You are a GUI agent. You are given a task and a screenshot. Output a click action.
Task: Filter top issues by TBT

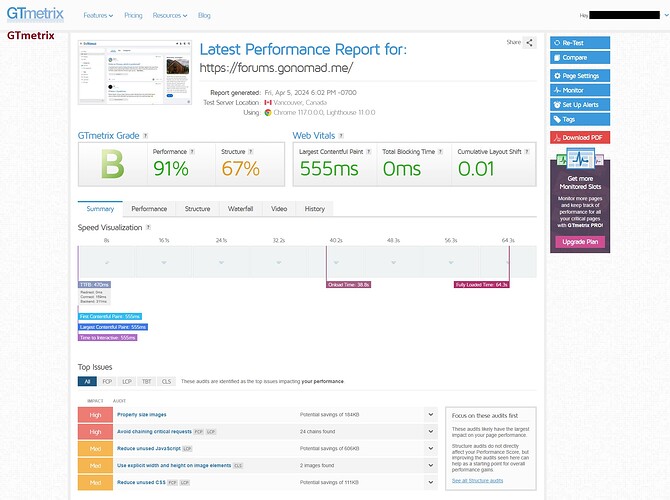click(x=147, y=381)
